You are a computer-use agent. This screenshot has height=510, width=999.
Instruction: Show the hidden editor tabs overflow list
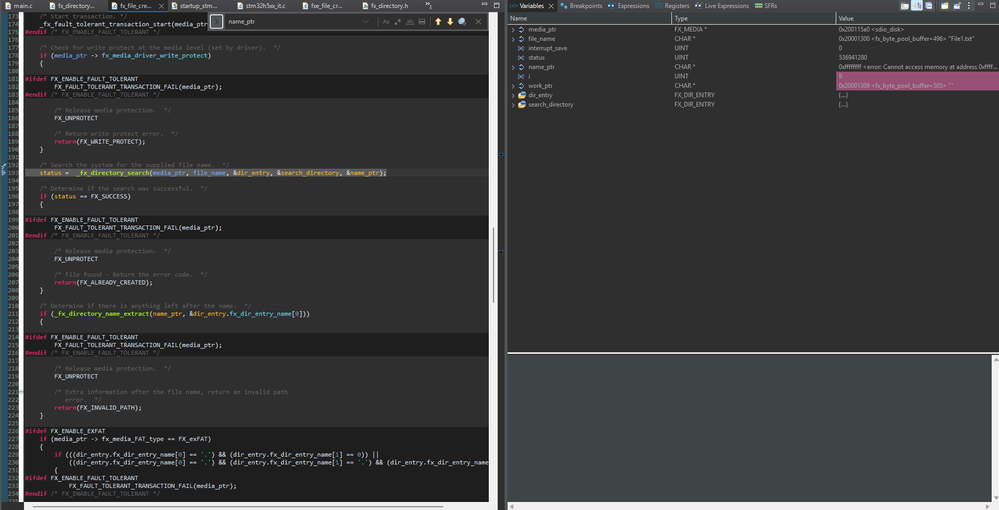(428, 5)
